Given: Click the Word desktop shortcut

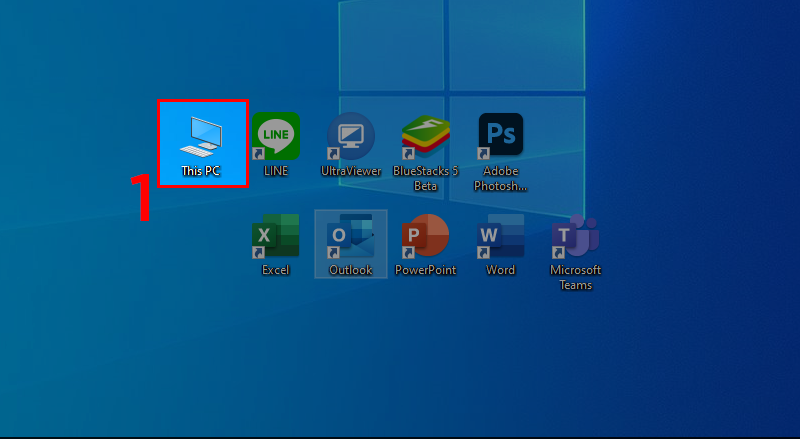Looking at the screenshot, I should (x=501, y=236).
